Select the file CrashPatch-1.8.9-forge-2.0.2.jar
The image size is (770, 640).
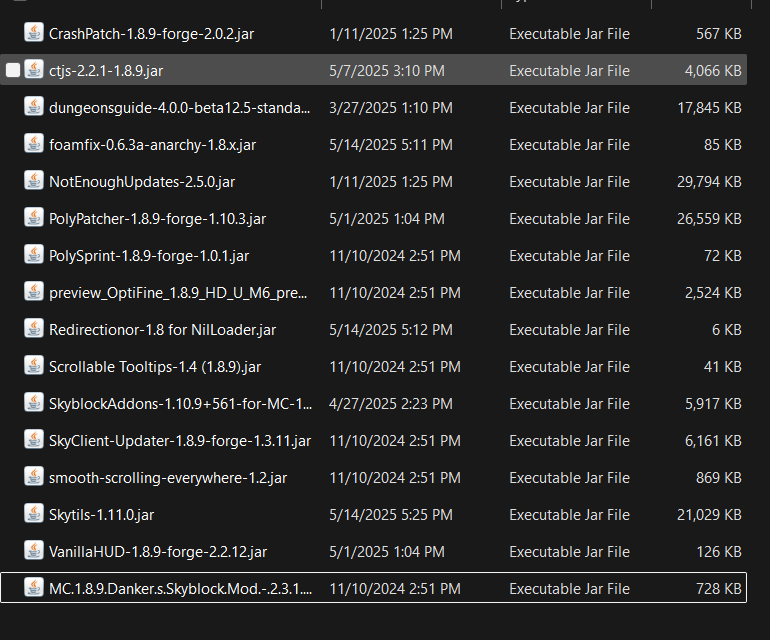point(151,34)
